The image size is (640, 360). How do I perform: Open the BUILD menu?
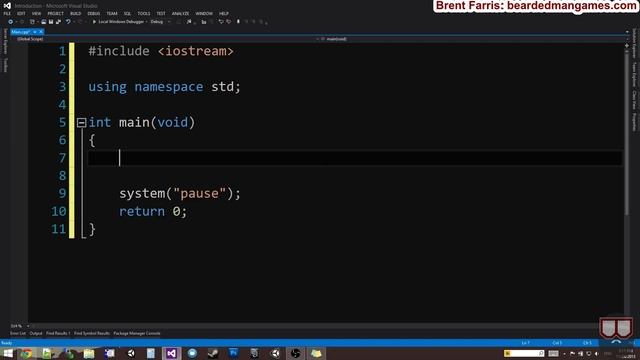pos(76,13)
